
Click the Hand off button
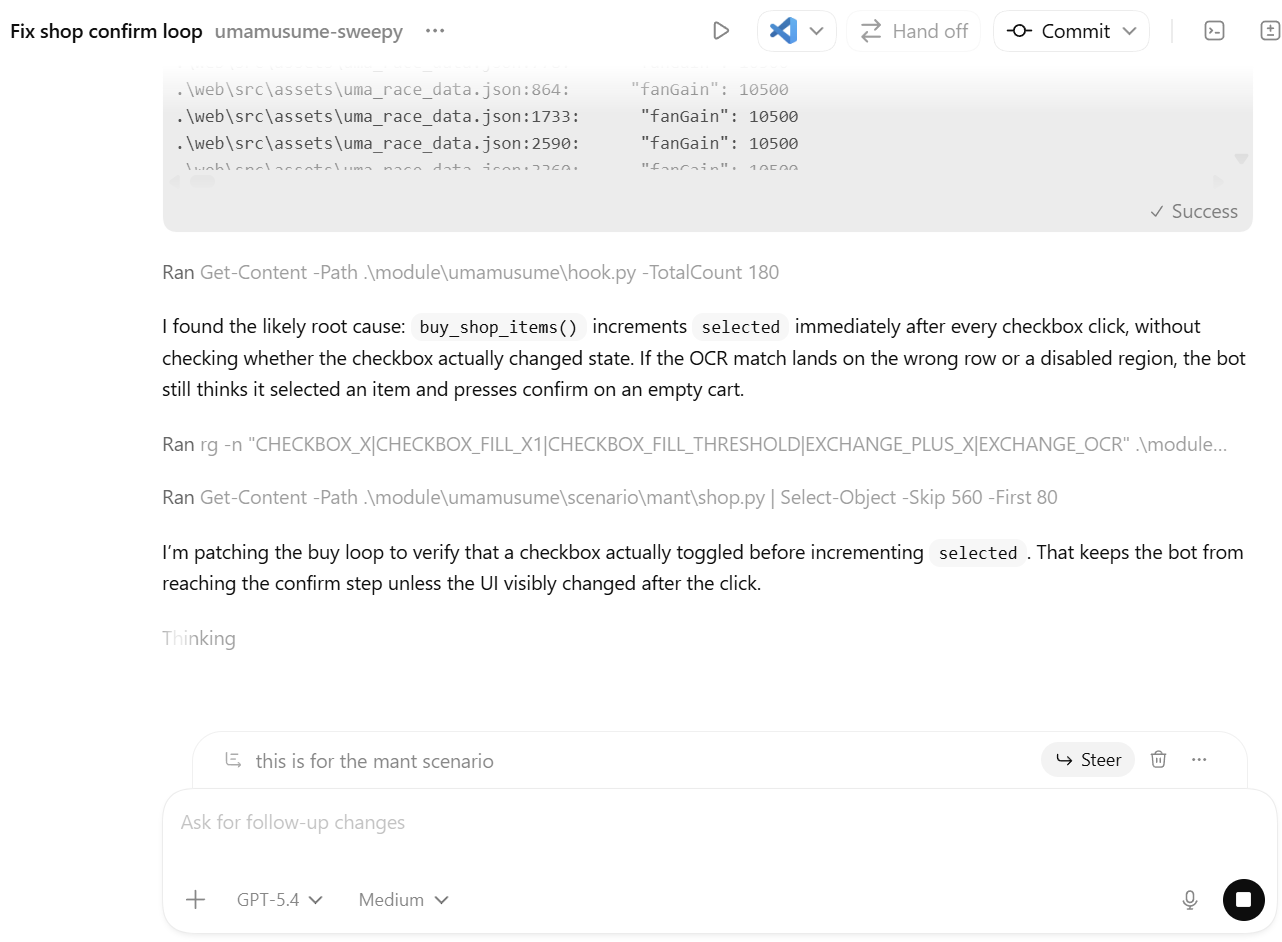coord(914,31)
